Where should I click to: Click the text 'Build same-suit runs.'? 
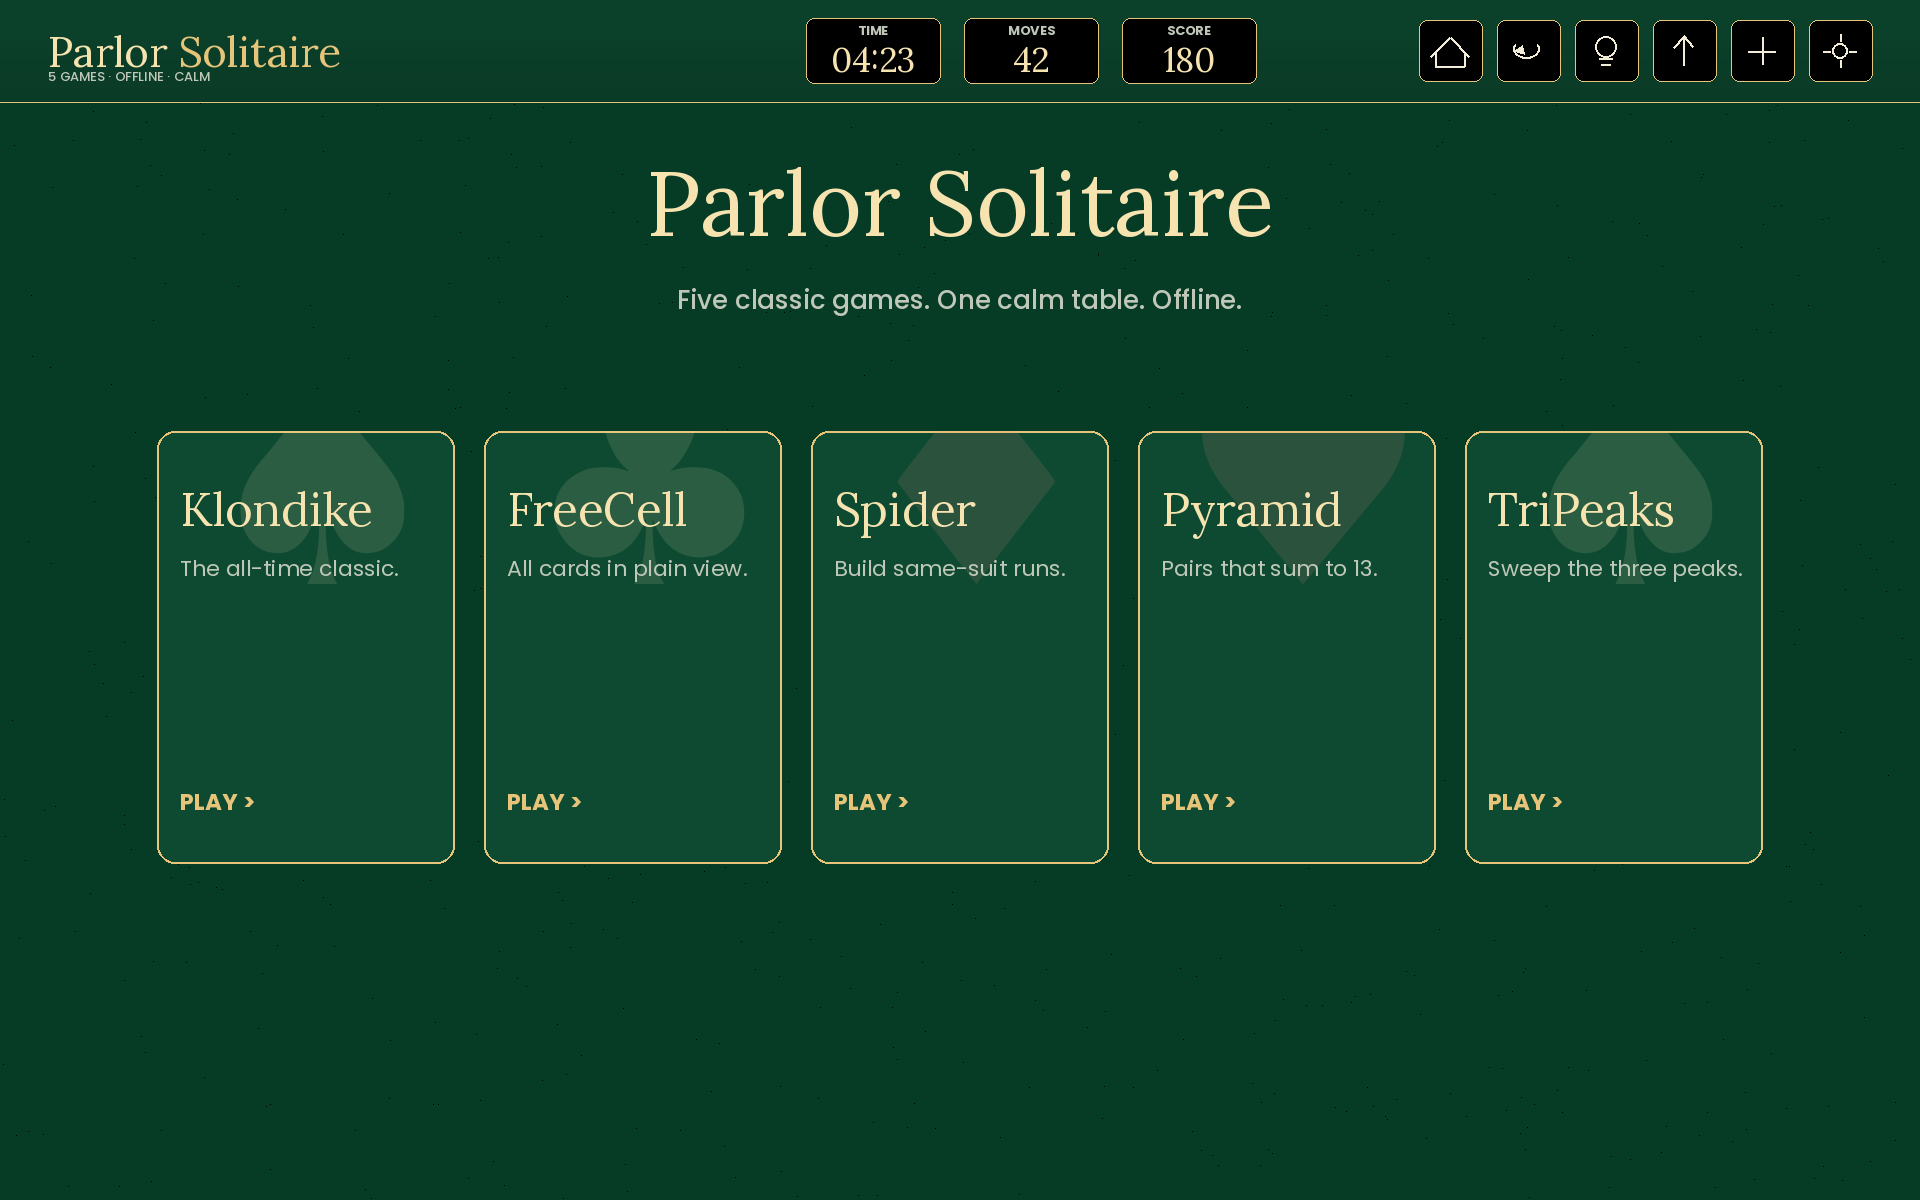click(950, 568)
